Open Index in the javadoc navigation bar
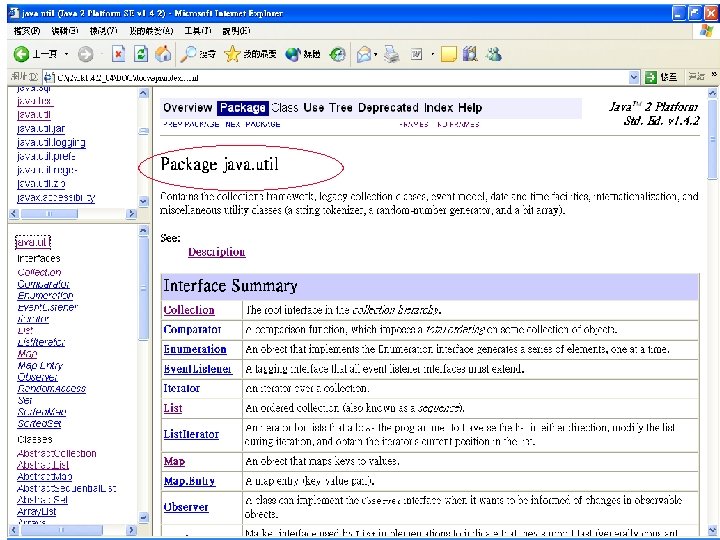Screen dimensions: 720x540 pyautogui.click(x=439, y=107)
